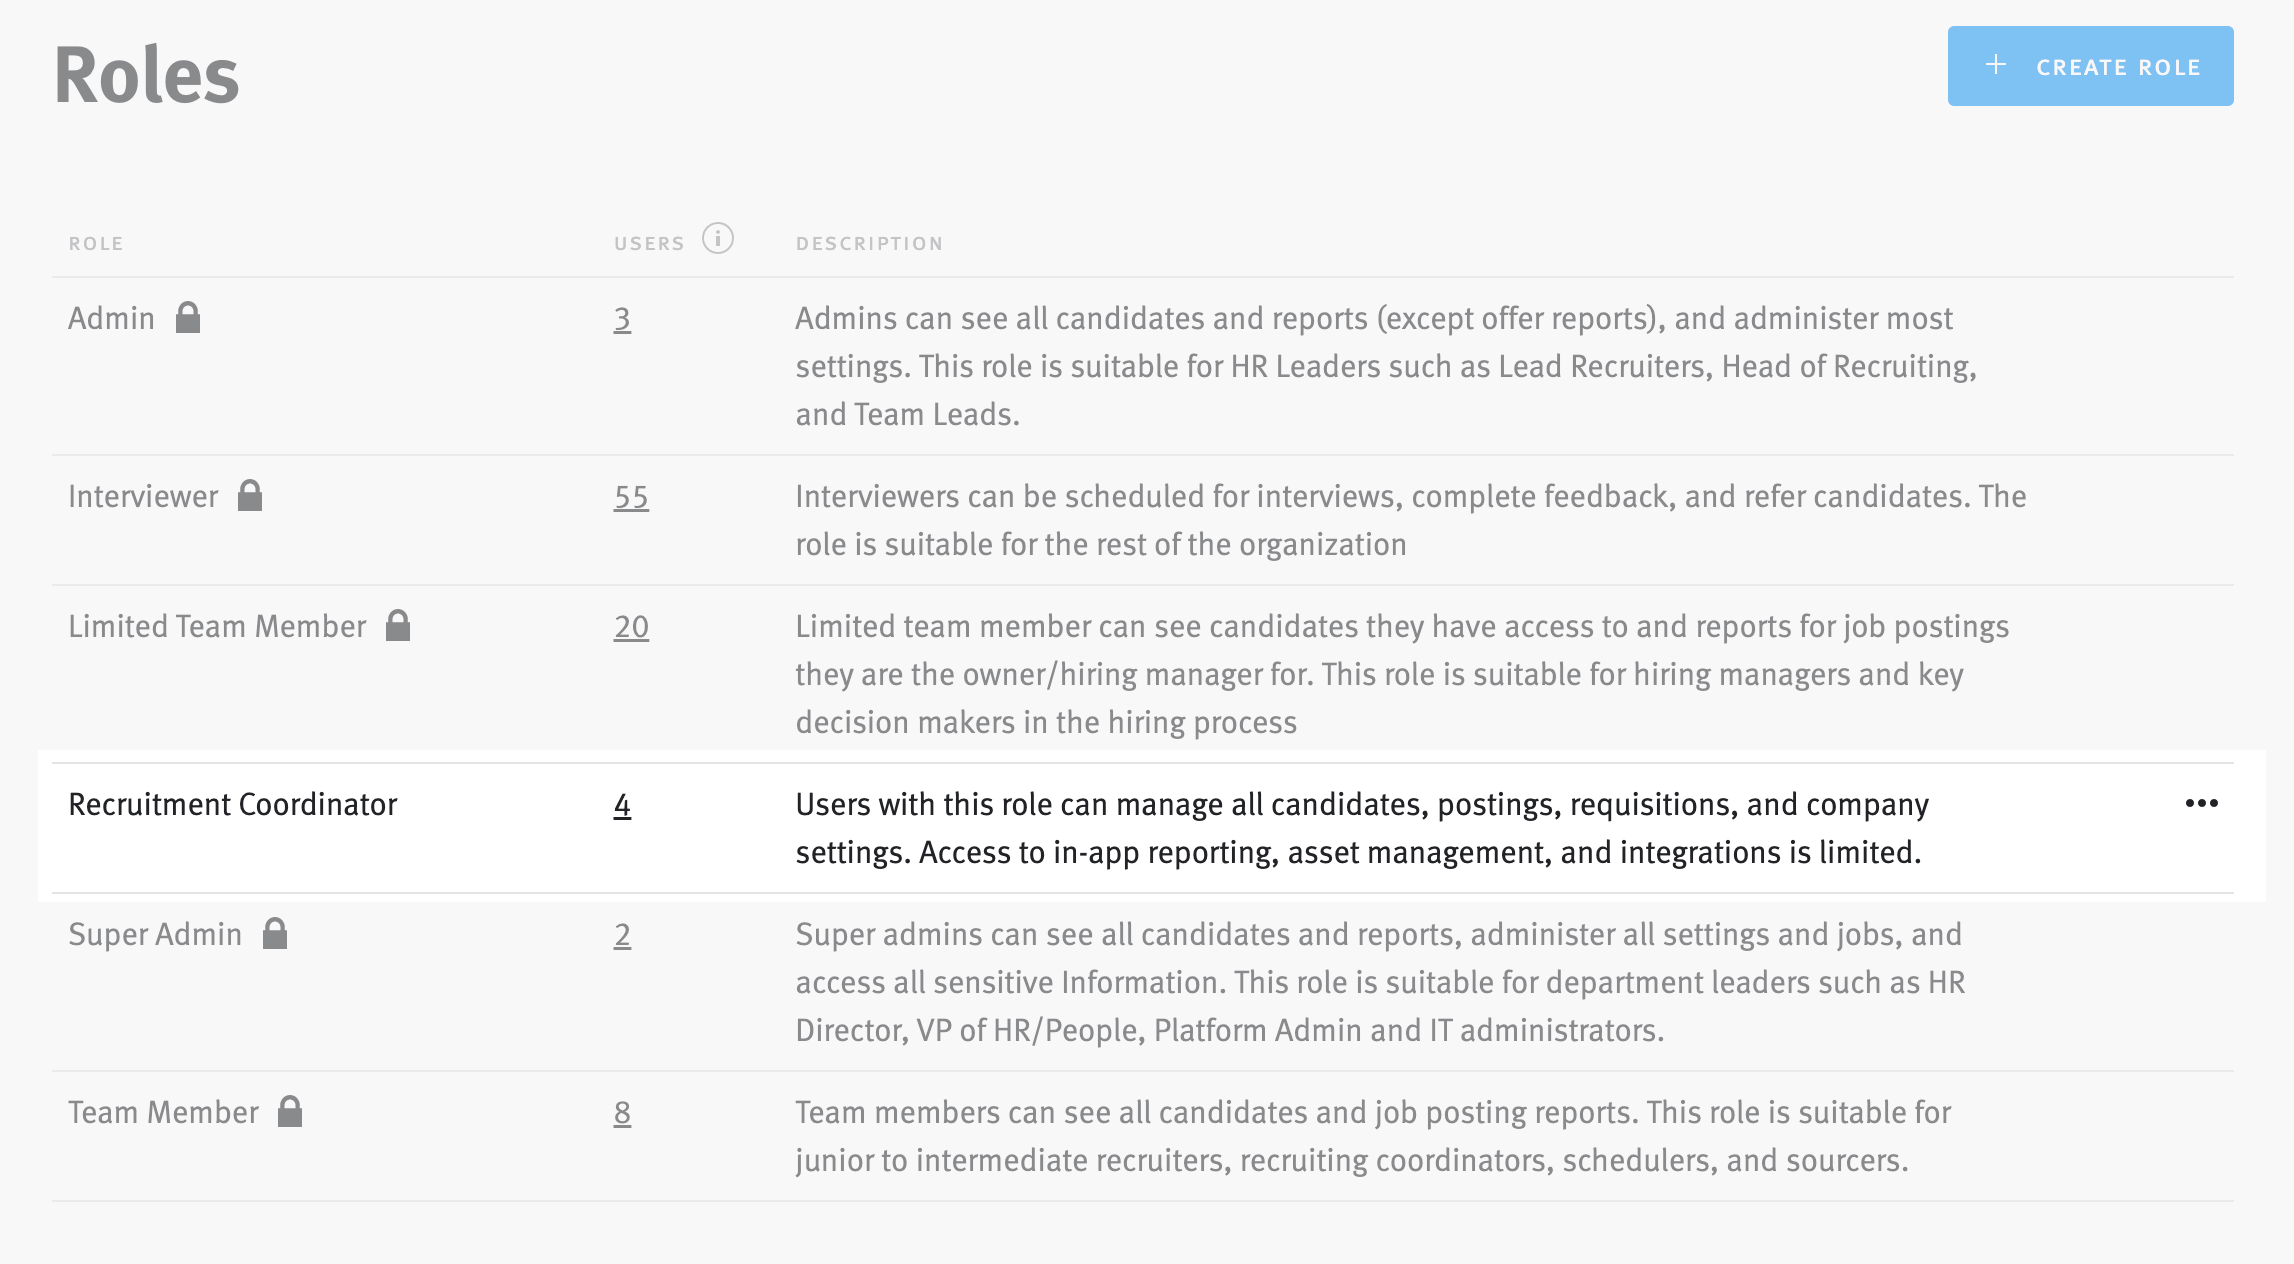Click the lock icon next to Admin

pos(188,317)
